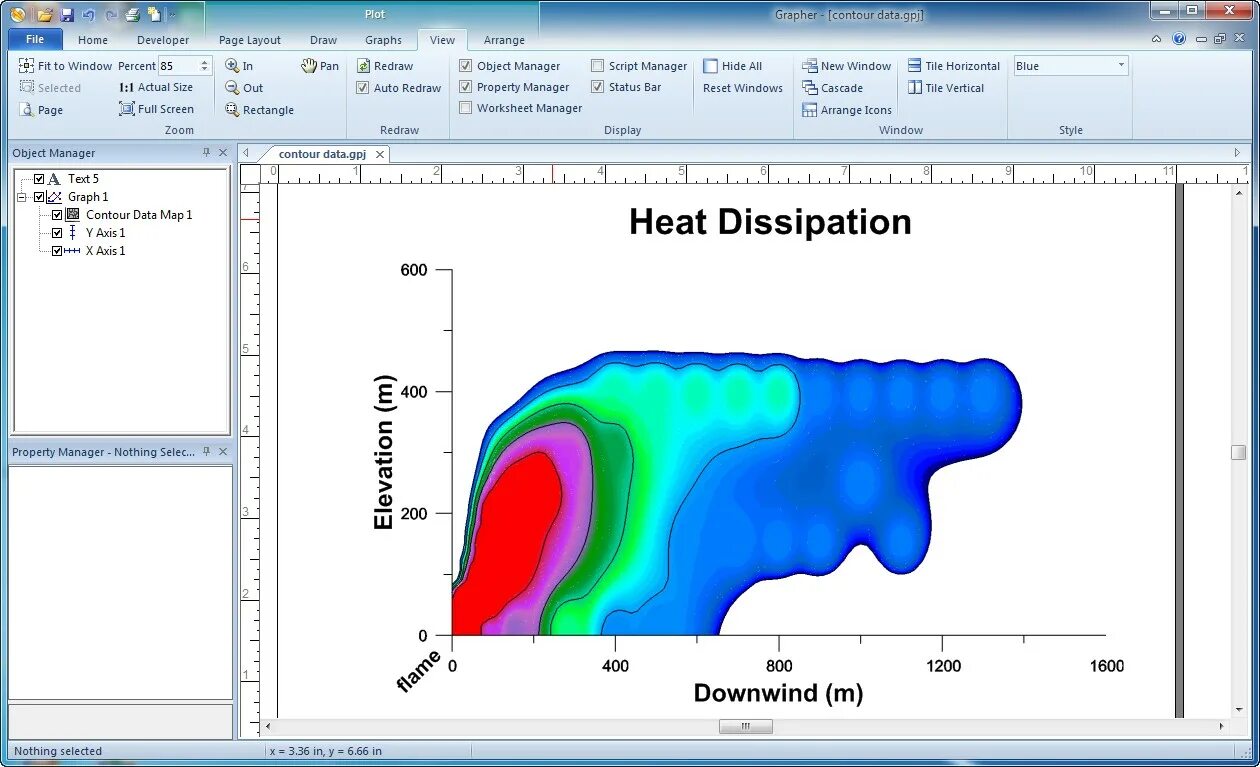1260x767 pixels.
Task: Minimize the ribbon with the caret arrow
Action: click(1157, 40)
